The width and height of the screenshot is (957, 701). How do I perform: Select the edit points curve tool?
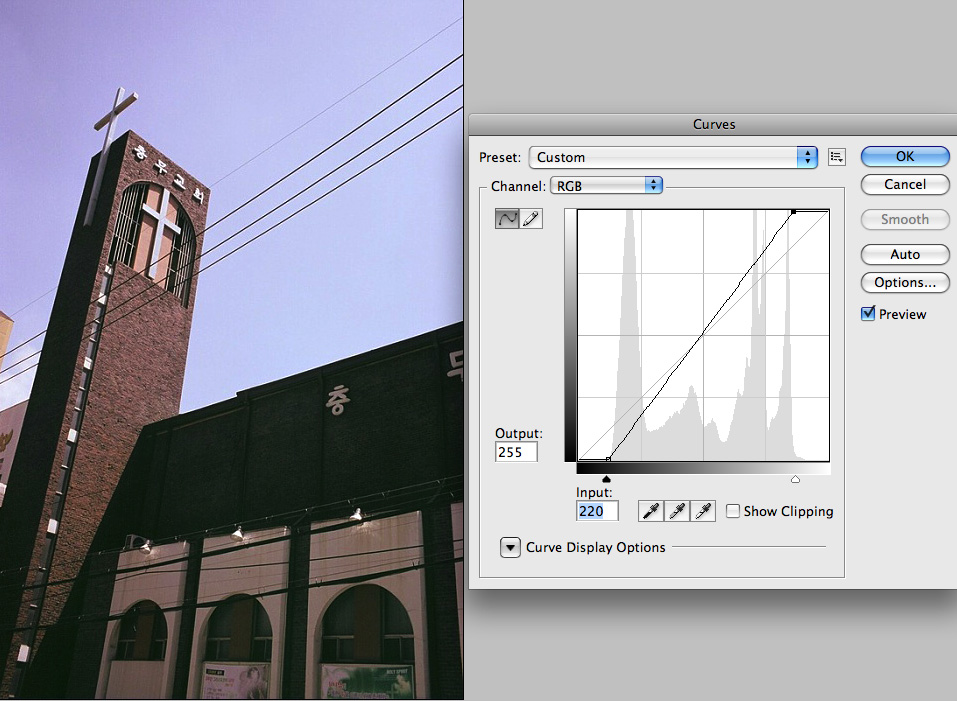click(507, 219)
